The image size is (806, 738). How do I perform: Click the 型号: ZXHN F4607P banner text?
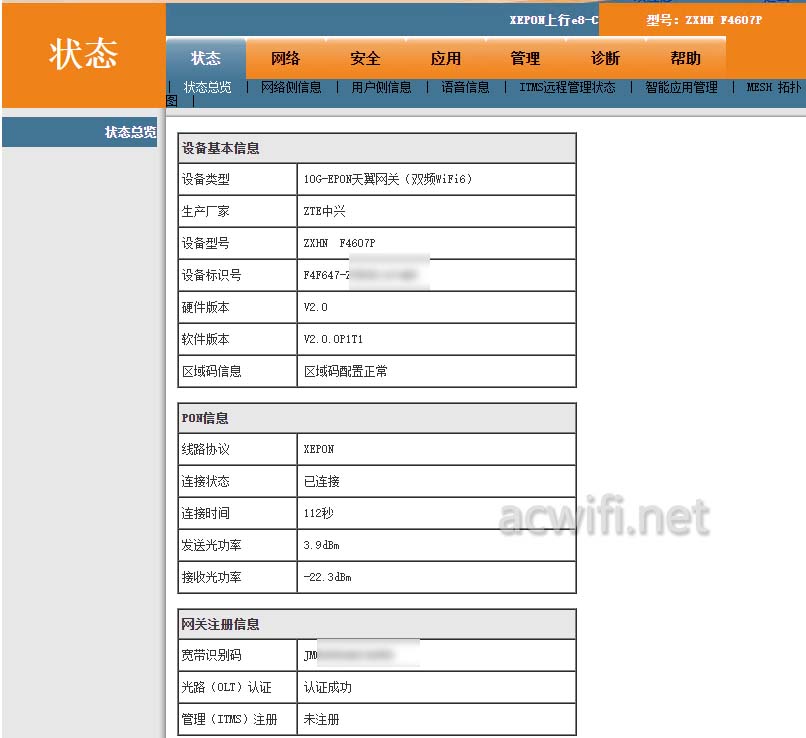click(704, 20)
